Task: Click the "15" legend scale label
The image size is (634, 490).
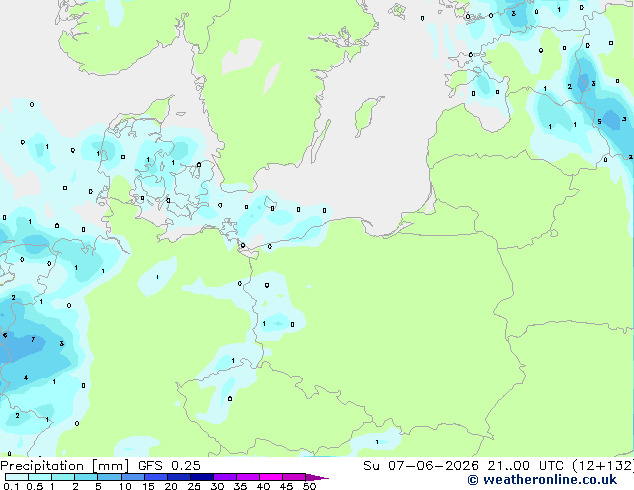Action: [x=148, y=486]
